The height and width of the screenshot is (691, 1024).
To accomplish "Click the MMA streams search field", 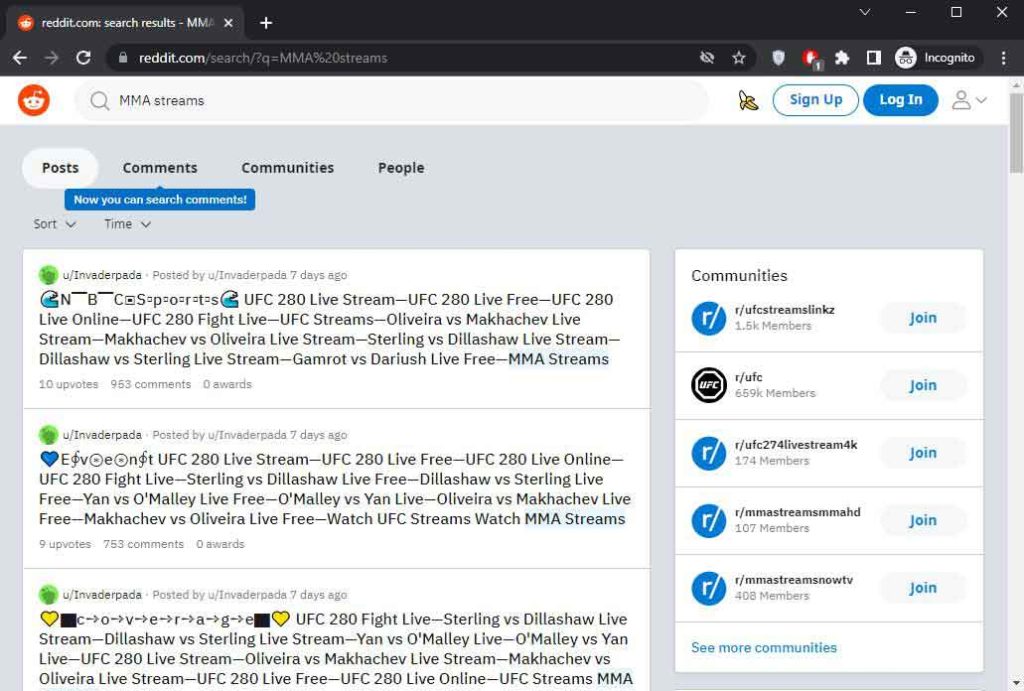I will [x=392, y=101].
